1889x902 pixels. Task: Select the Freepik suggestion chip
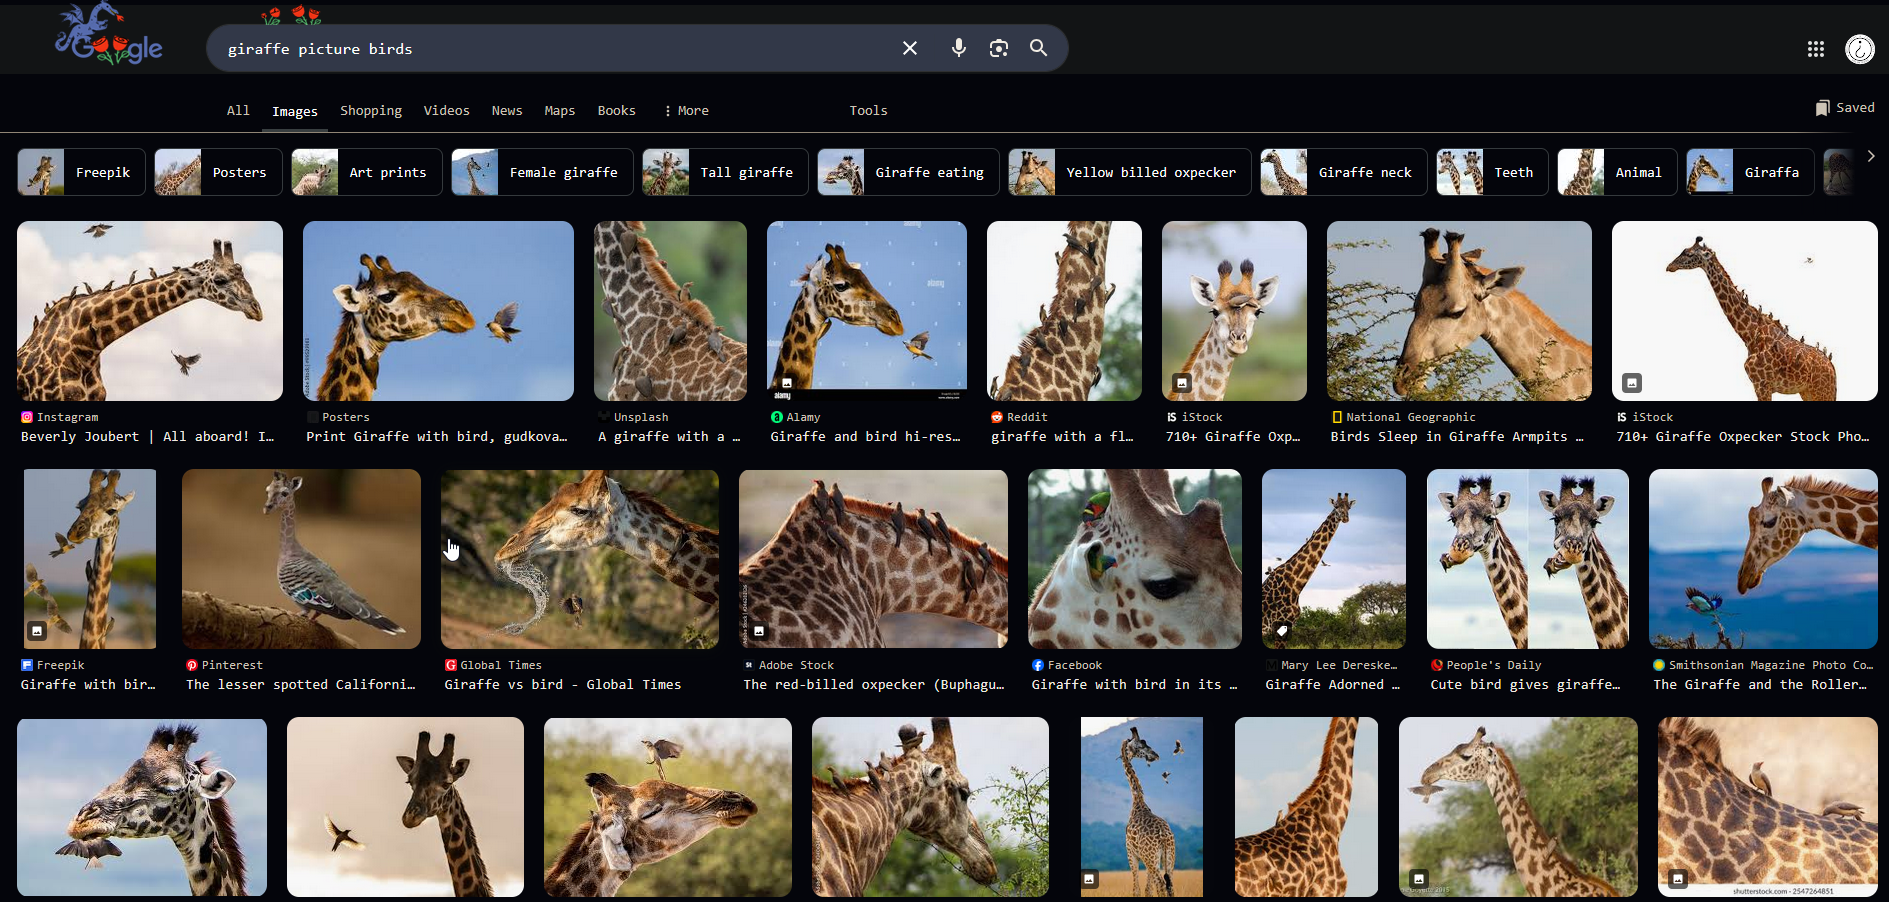coord(81,172)
